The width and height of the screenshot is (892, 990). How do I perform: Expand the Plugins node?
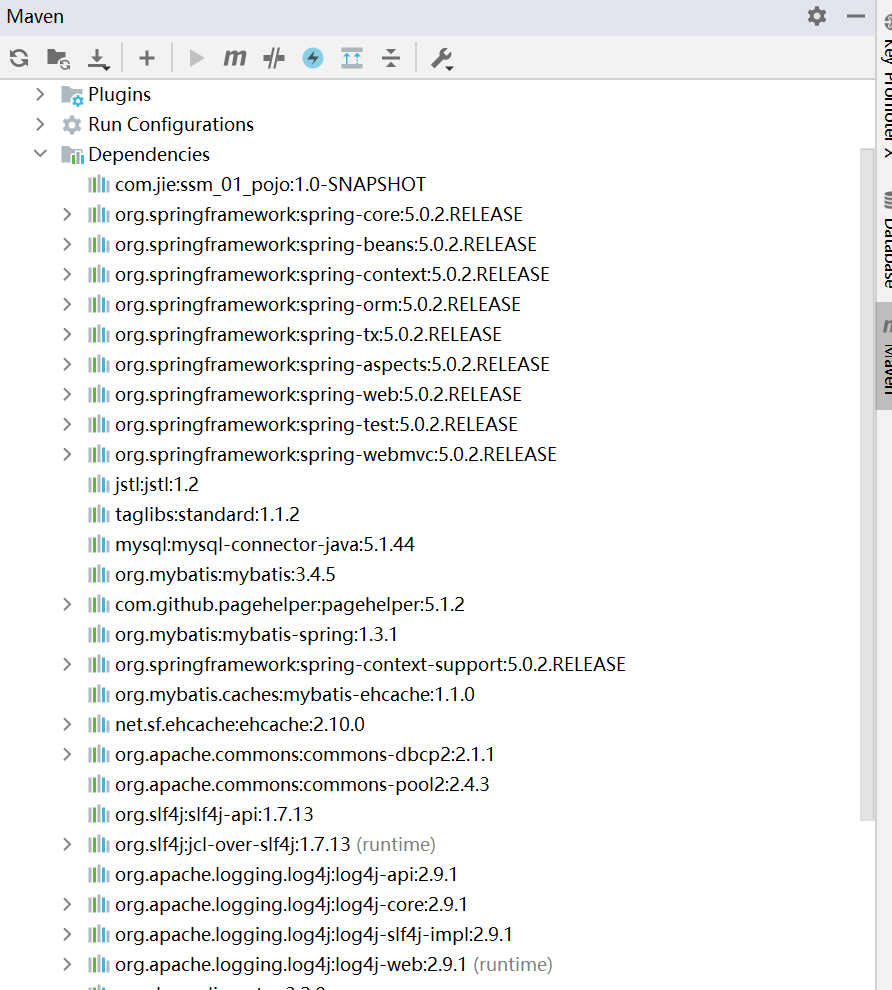(40, 95)
